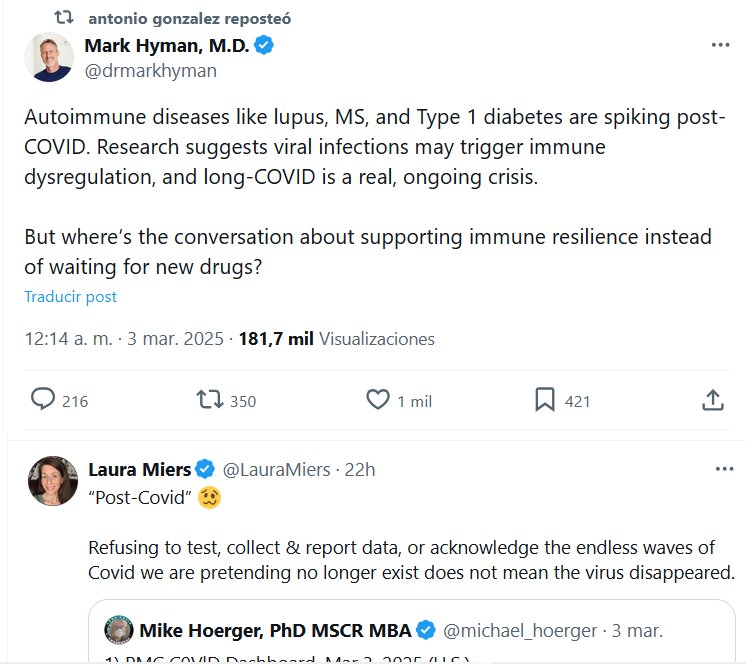Click Mike Hoerger's verified badge
The height and width of the screenshot is (664, 746).
click(x=426, y=630)
